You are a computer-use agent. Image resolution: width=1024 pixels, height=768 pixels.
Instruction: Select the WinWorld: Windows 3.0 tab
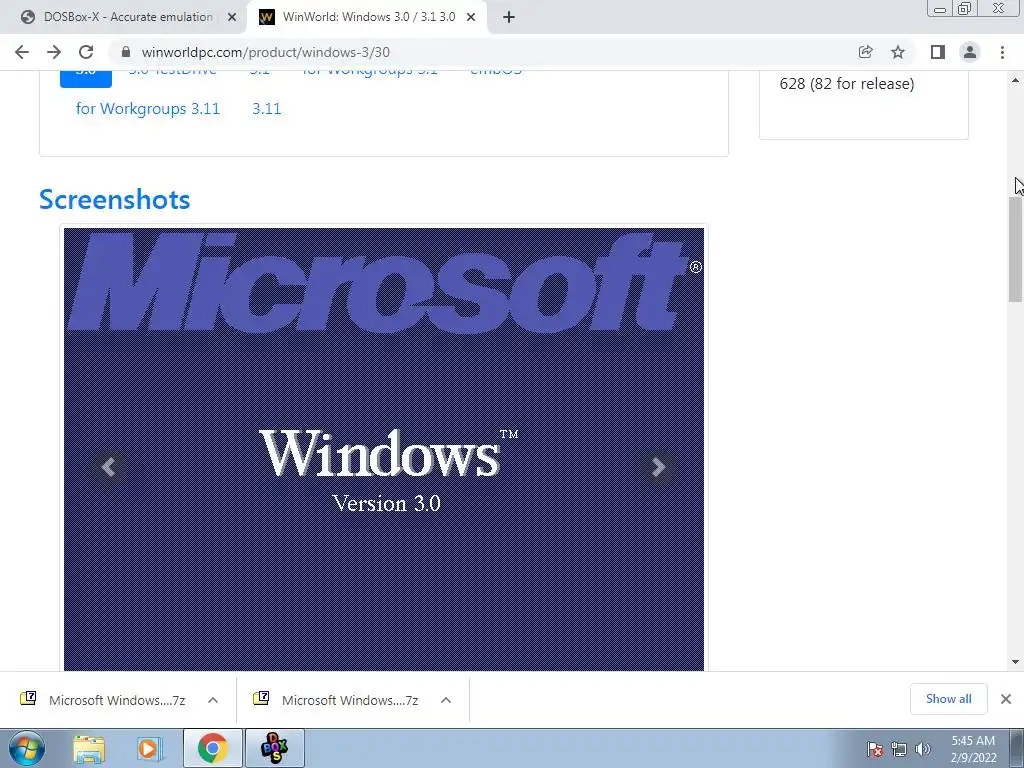click(368, 18)
